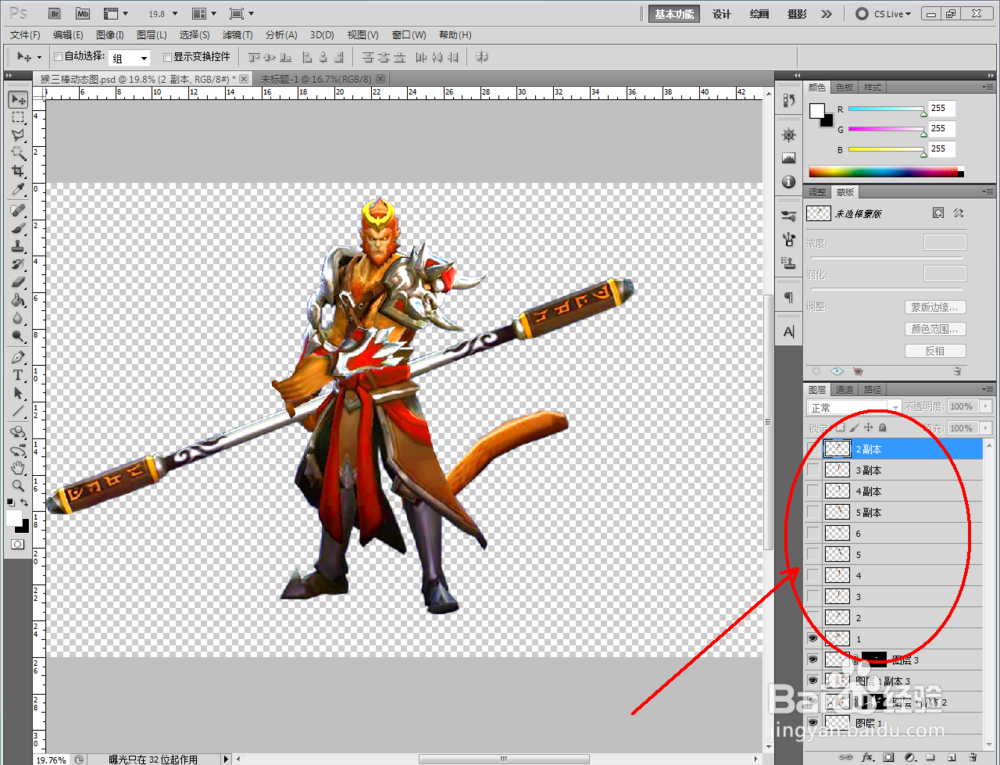Open the blend mode 正常 dropdown
Viewport: 1000px width, 765px height.
[x=854, y=407]
